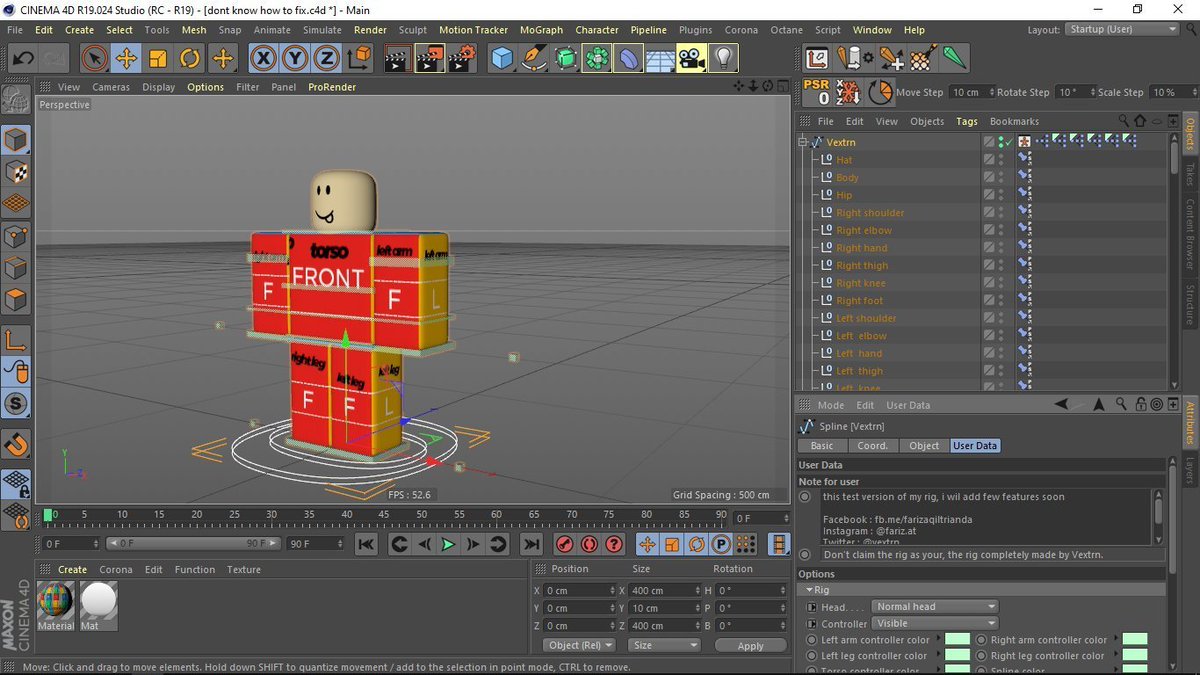The width and height of the screenshot is (1200, 675).
Task: Switch to the Basic tab
Action: pos(821,446)
